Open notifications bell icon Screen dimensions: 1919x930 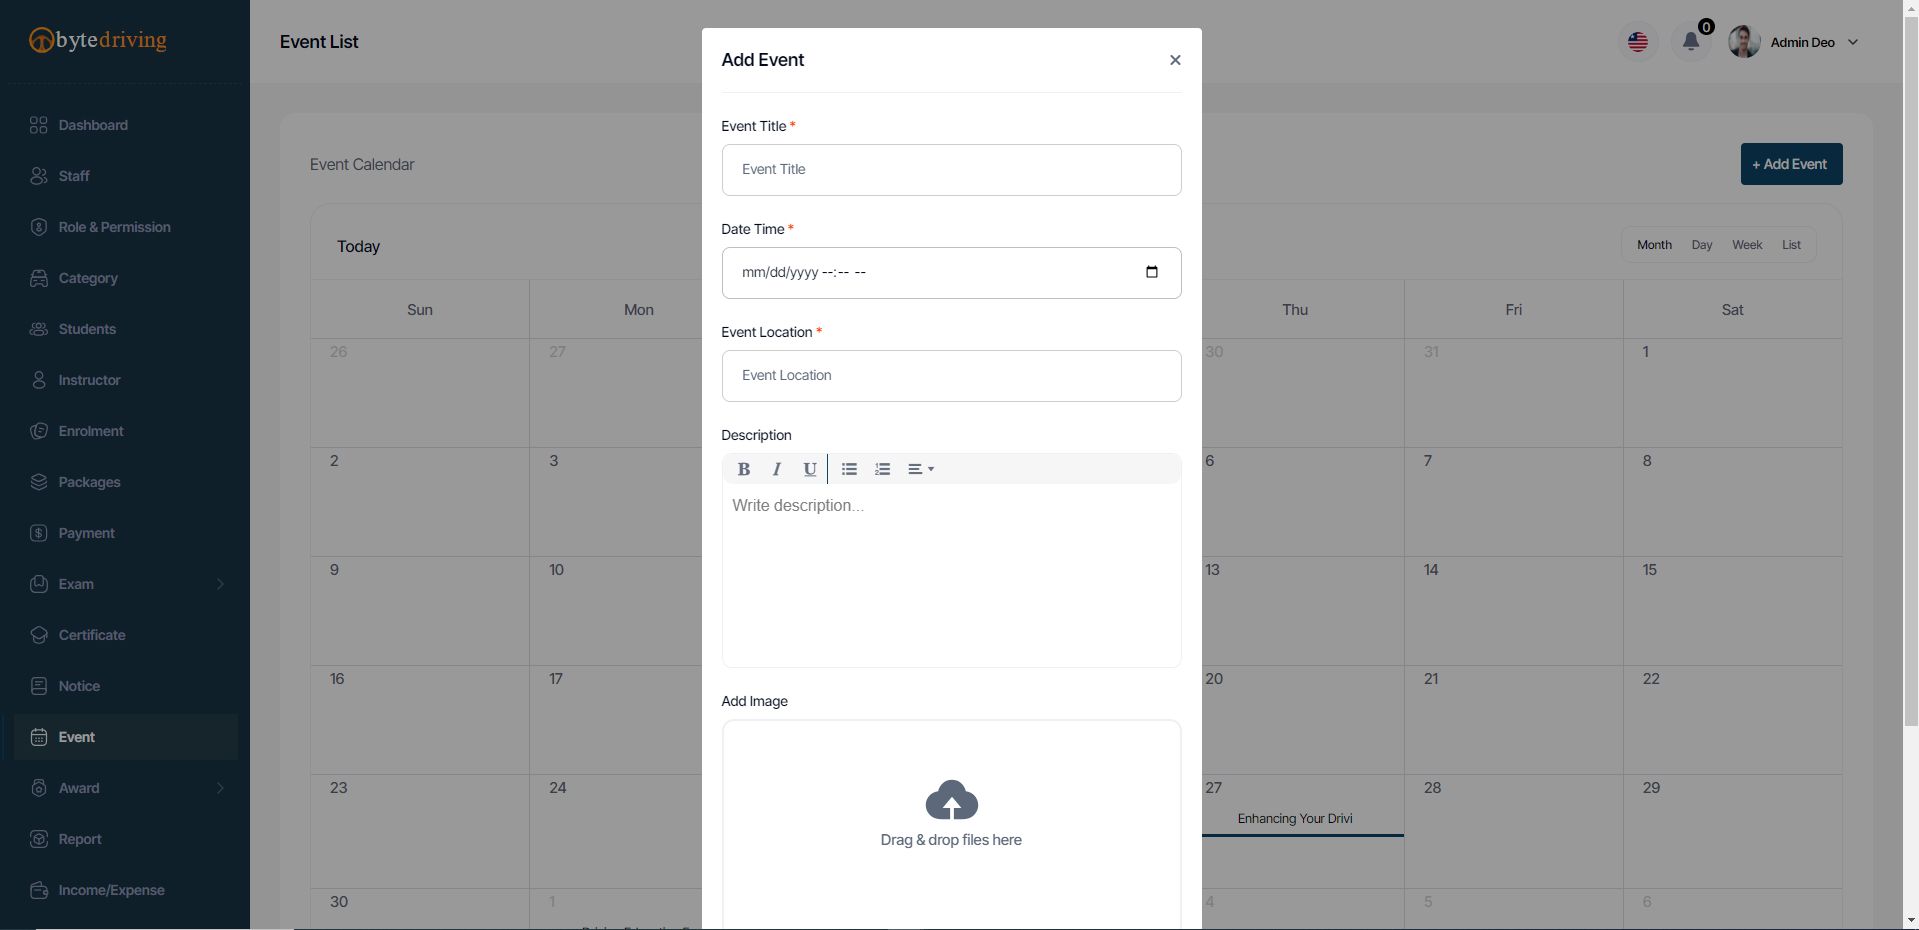[1691, 42]
